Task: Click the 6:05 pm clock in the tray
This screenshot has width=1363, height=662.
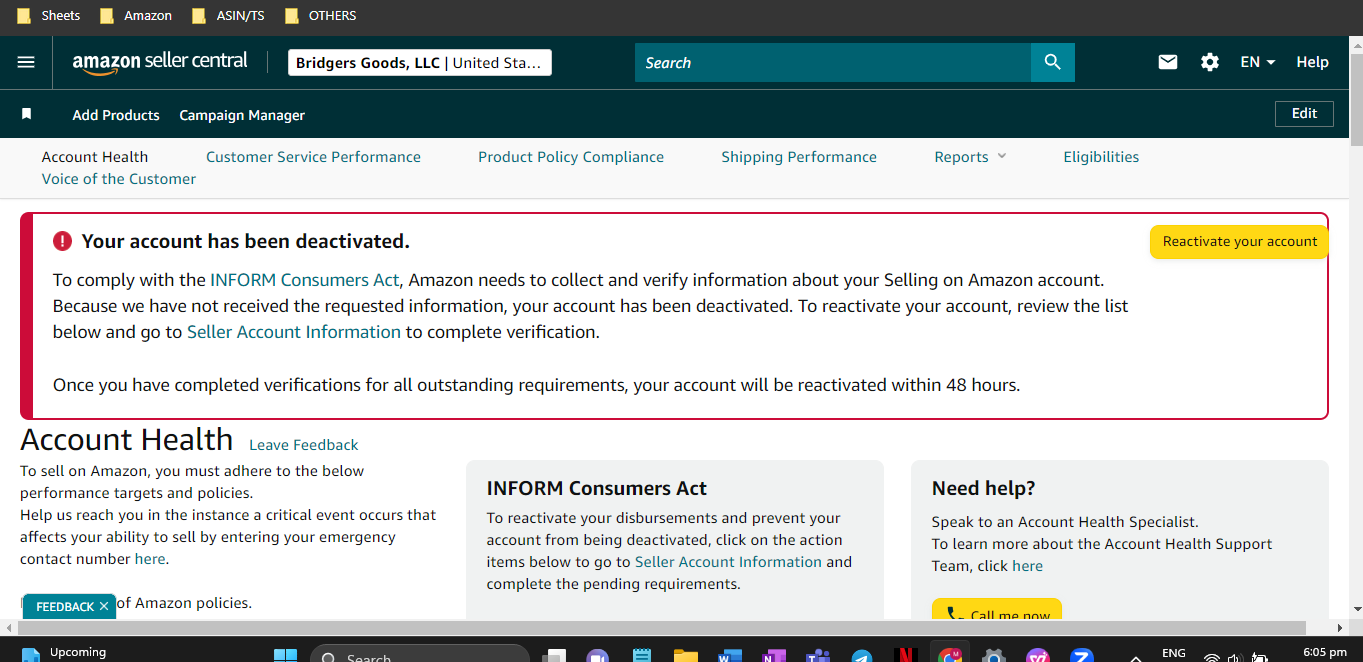Action: click(x=1325, y=653)
